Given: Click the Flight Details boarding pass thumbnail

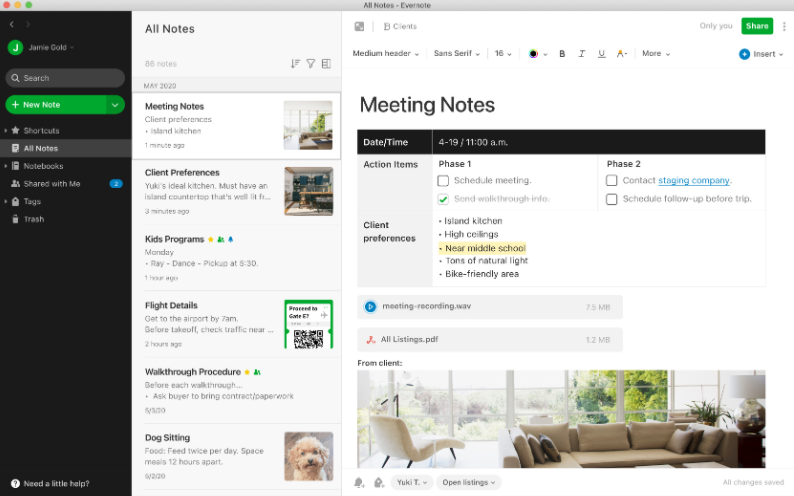Looking at the screenshot, I should tap(308, 324).
